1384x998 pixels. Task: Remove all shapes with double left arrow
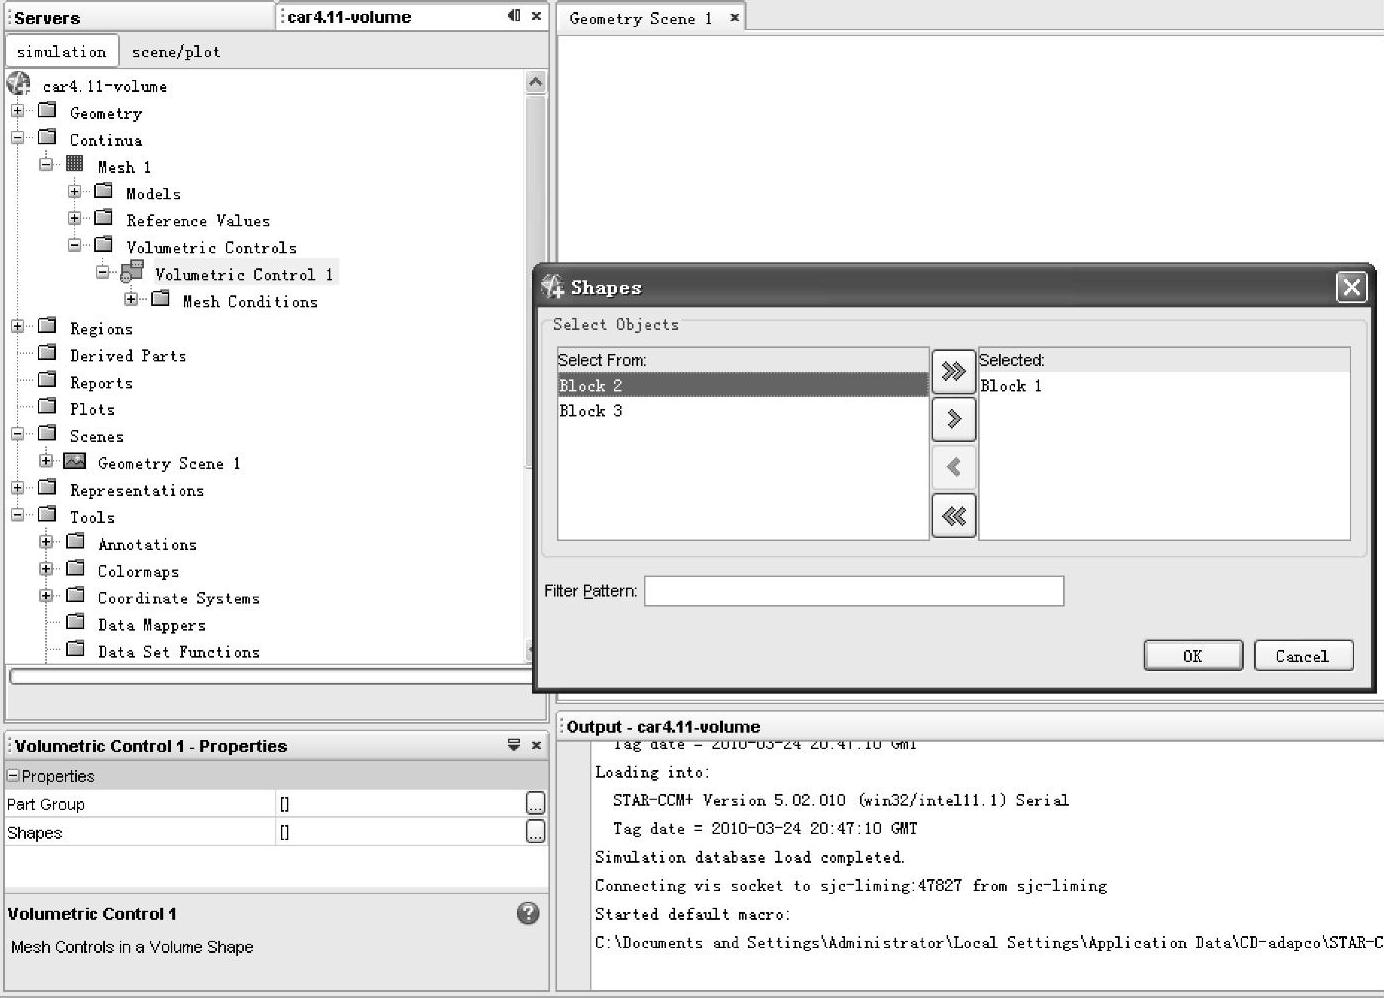pyautogui.click(x=953, y=516)
